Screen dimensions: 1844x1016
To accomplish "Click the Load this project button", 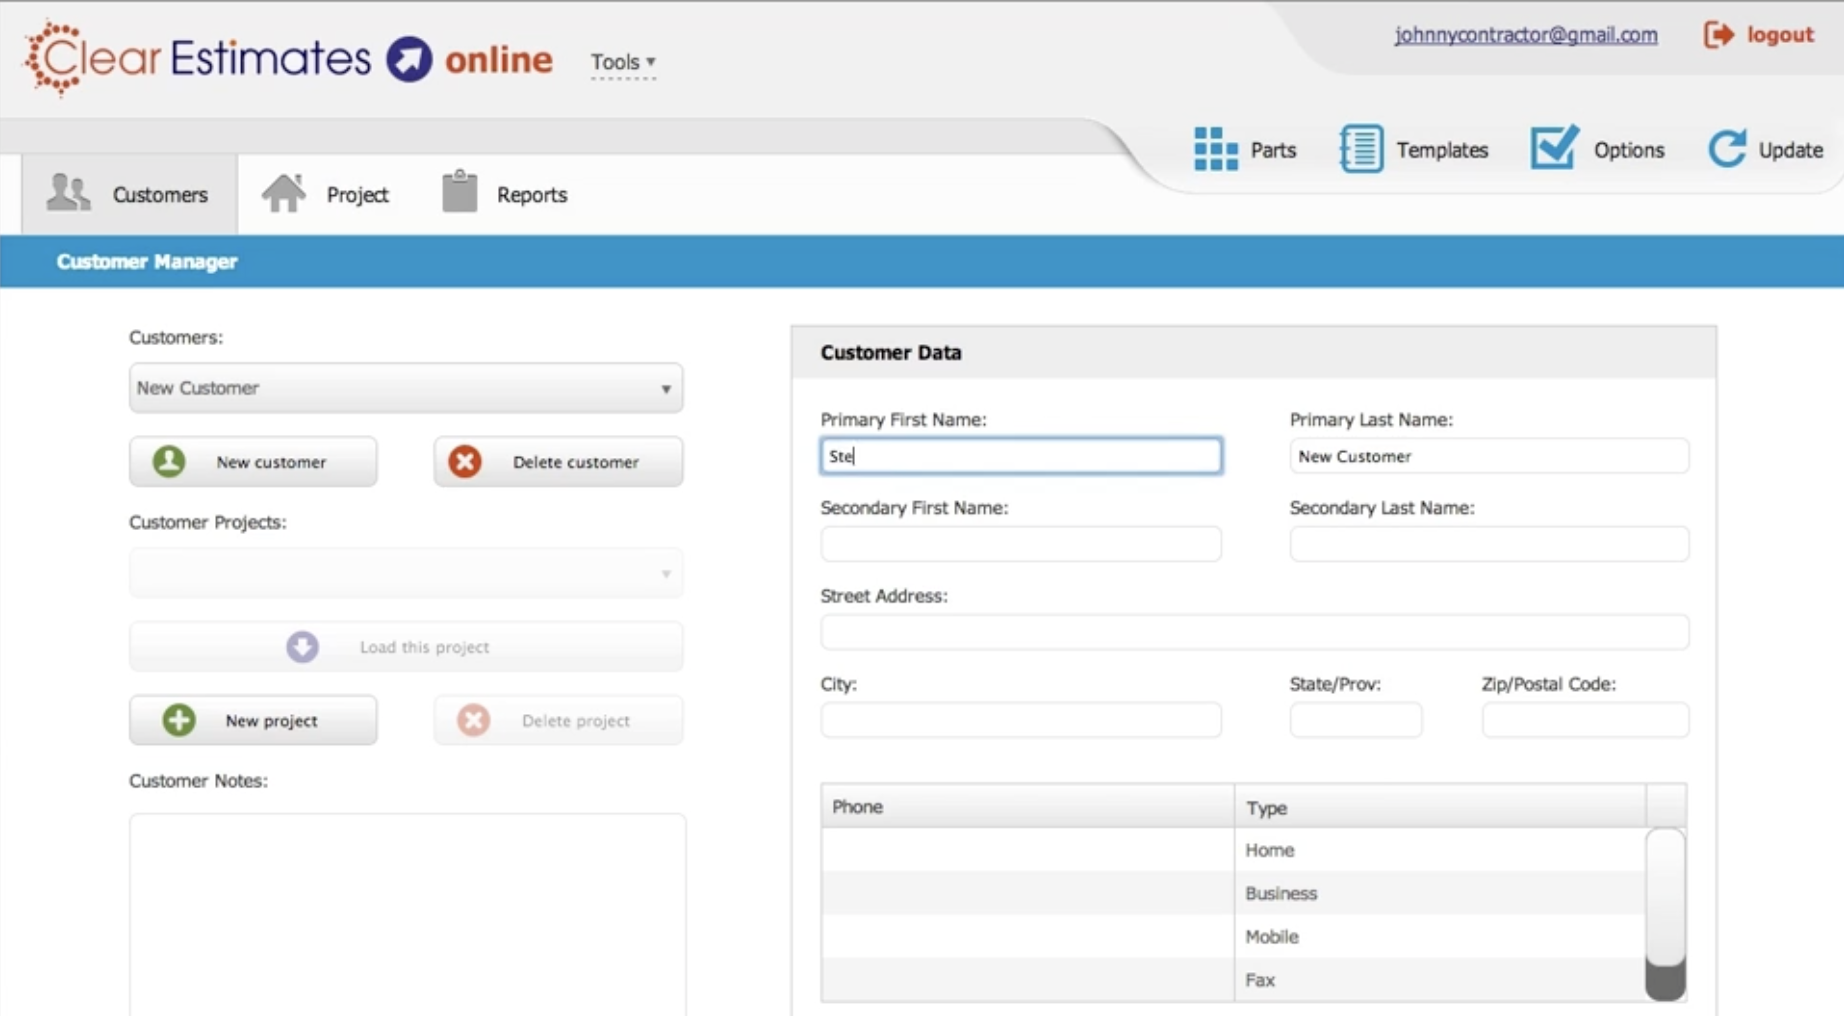I will tap(406, 647).
